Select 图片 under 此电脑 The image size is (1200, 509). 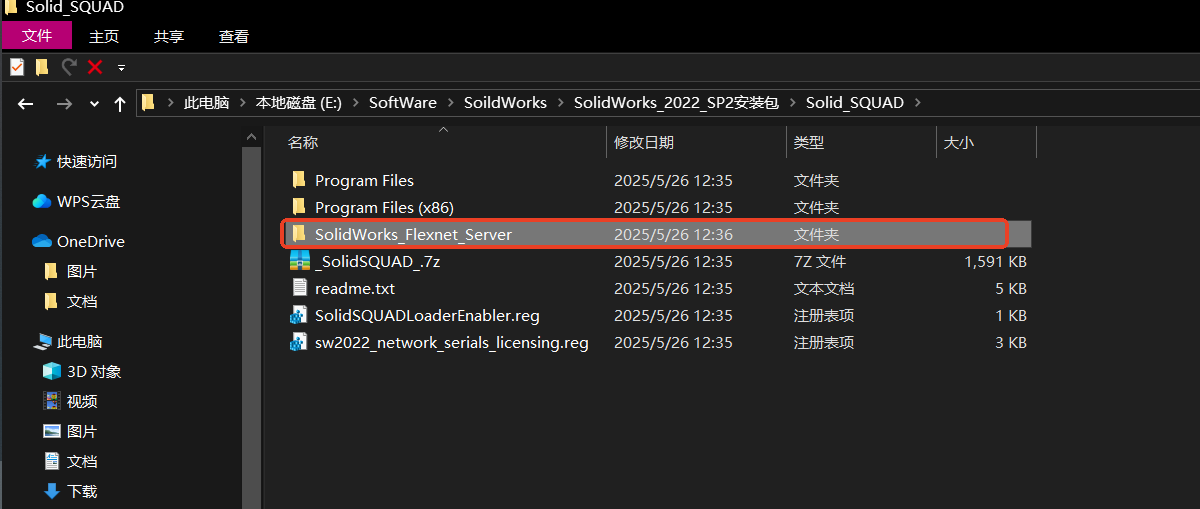[x=82, y=431]
